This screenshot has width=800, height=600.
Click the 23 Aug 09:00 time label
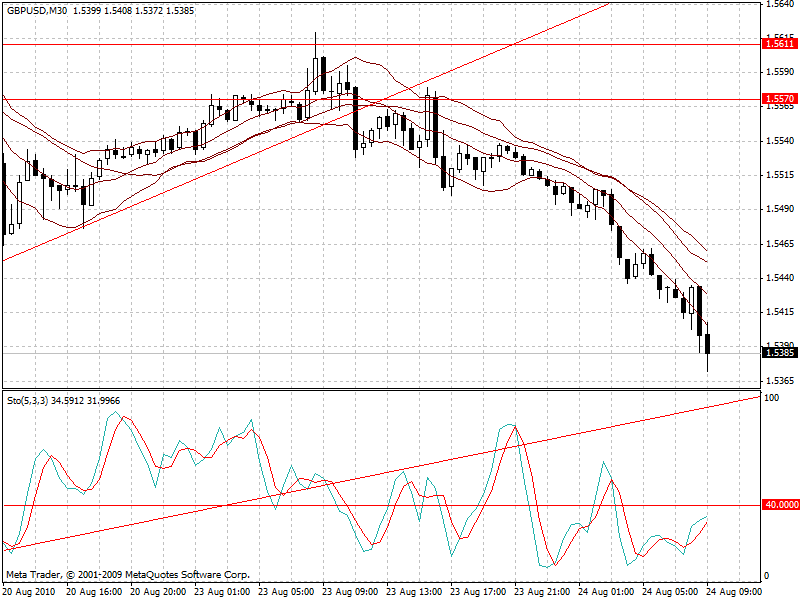point(350,591)
